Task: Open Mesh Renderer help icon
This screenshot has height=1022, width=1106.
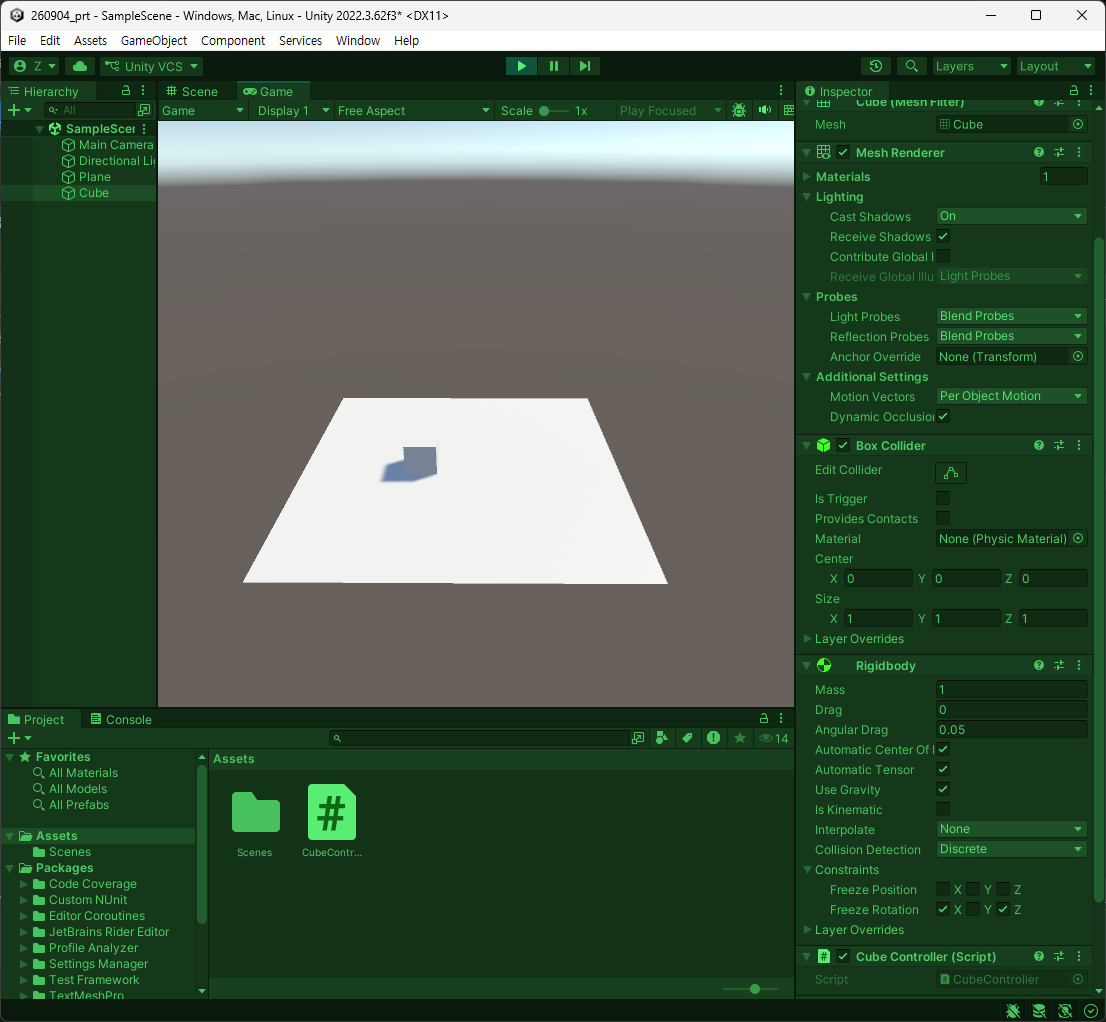Action: 1038,152
